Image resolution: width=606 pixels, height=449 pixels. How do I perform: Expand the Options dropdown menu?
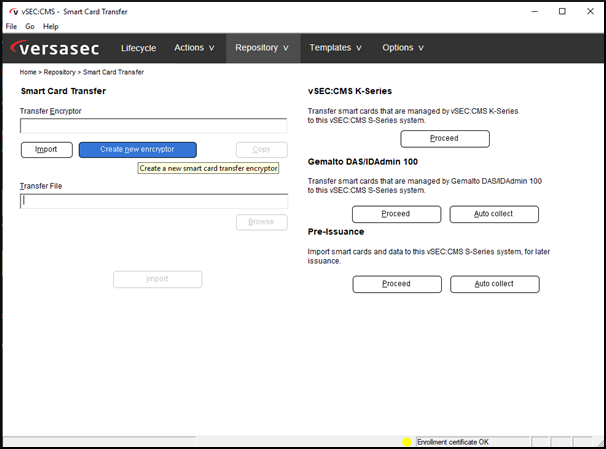click(x=403, y=48)
